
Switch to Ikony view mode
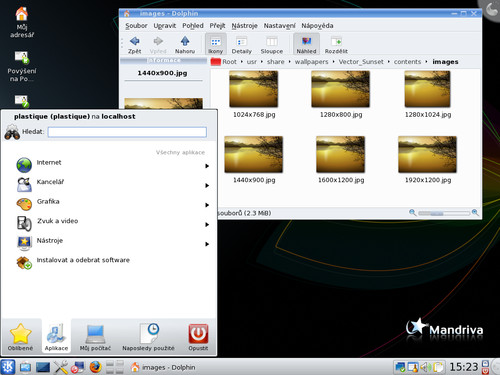tap(215, 45)
